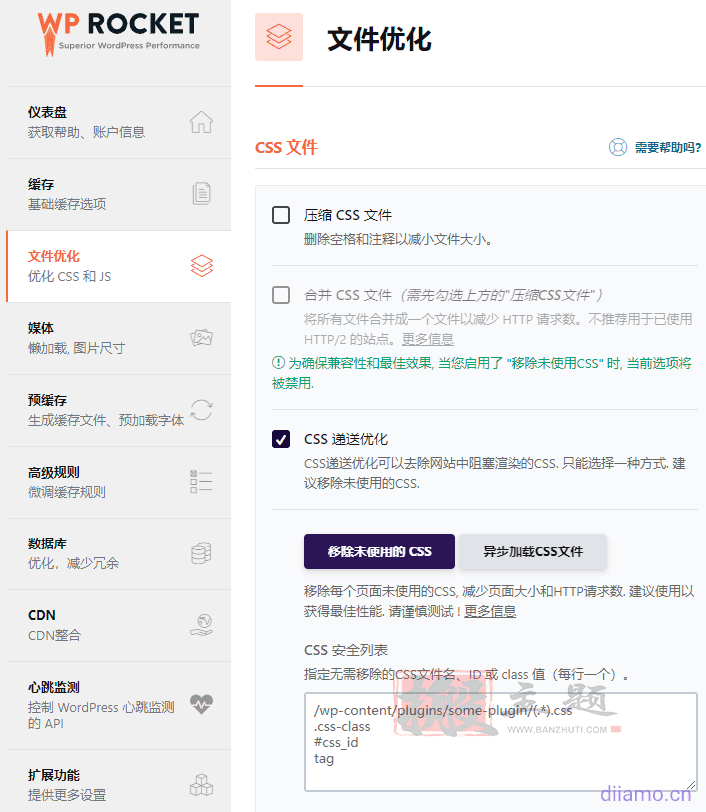
Task: Click the 异步加载CSS文件 button
Action: 533,552
